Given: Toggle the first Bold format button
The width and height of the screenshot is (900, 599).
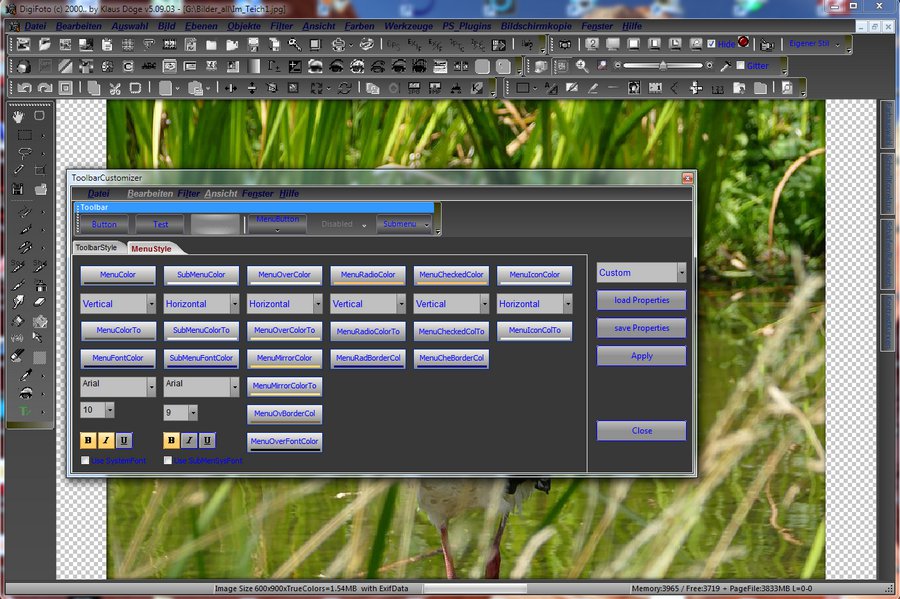Looking at the screenshot, I should click(x=88, y=440).
